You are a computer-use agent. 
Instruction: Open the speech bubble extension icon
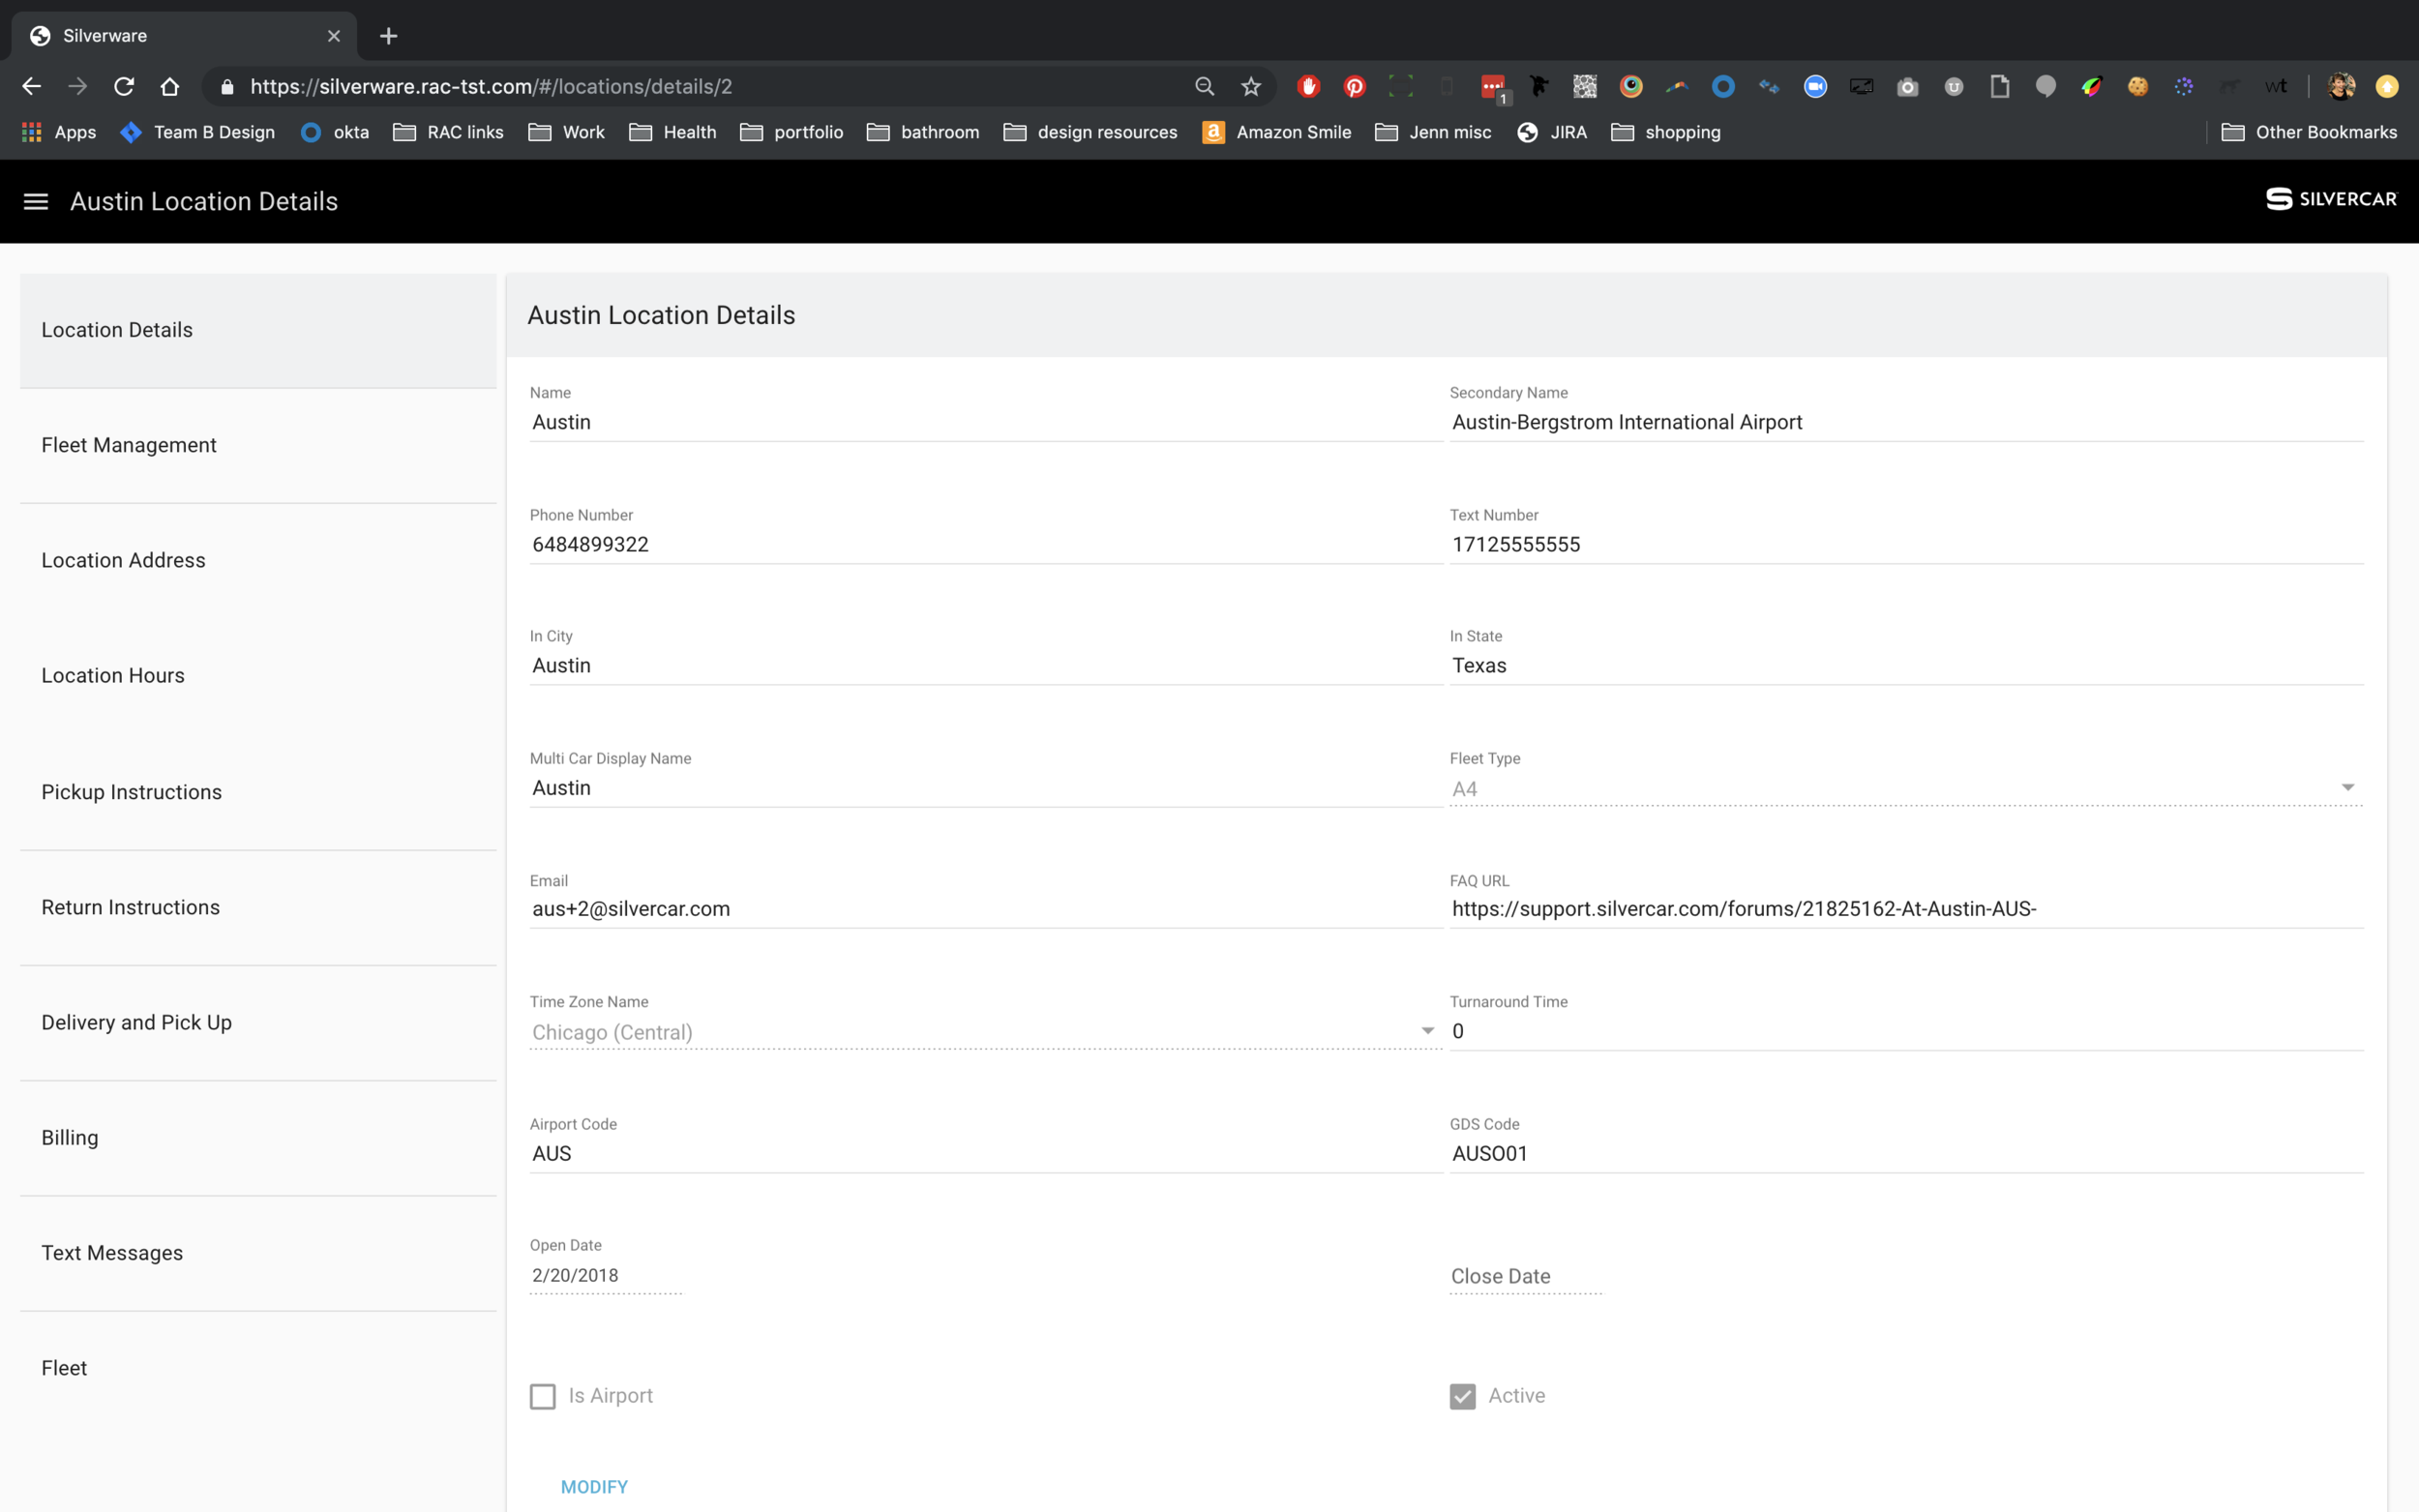pyautogui.click(x=2045, y=87)
